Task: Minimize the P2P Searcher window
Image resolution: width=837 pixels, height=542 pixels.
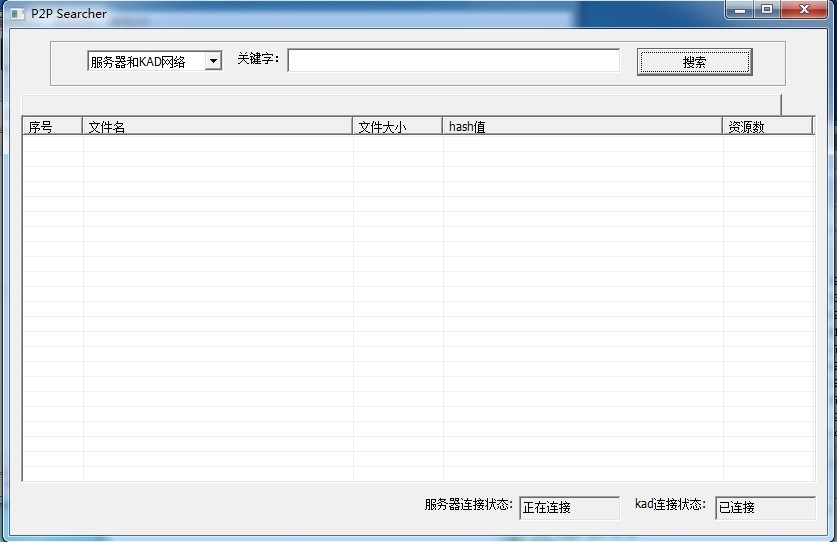Action: point(740,11)
